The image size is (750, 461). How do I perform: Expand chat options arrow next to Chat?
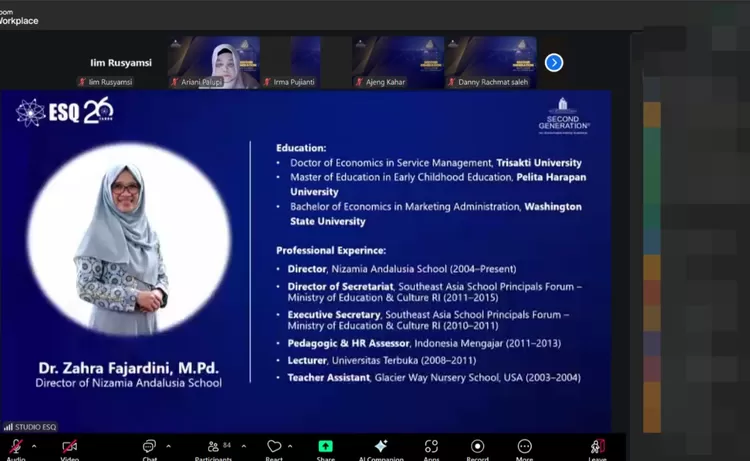tap(168, 446)
